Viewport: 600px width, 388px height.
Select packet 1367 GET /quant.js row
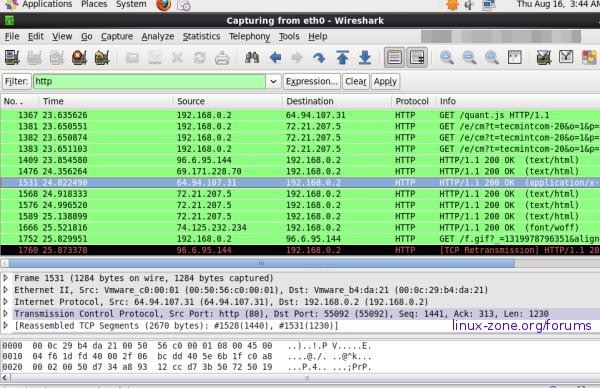click(x=300, y=115)
